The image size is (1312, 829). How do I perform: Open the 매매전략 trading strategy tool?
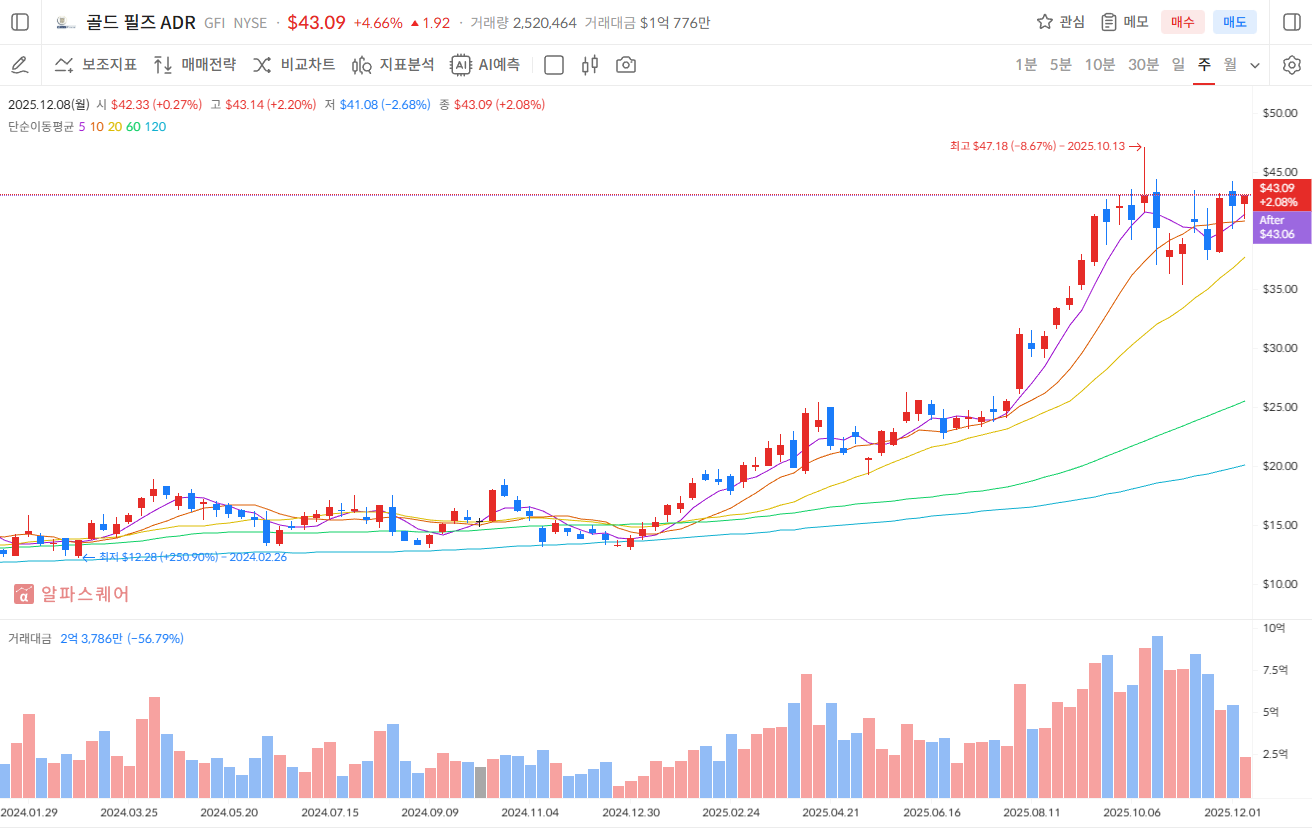tap(195, 65)
